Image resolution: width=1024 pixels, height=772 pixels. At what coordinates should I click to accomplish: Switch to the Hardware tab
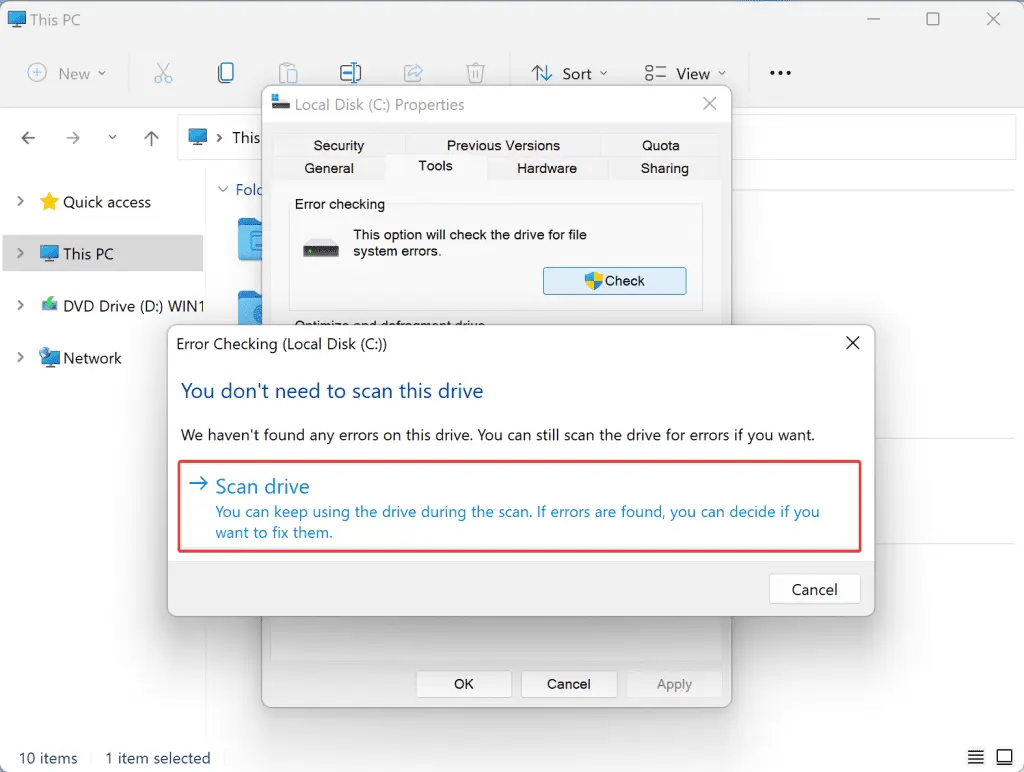pos(547,168)
